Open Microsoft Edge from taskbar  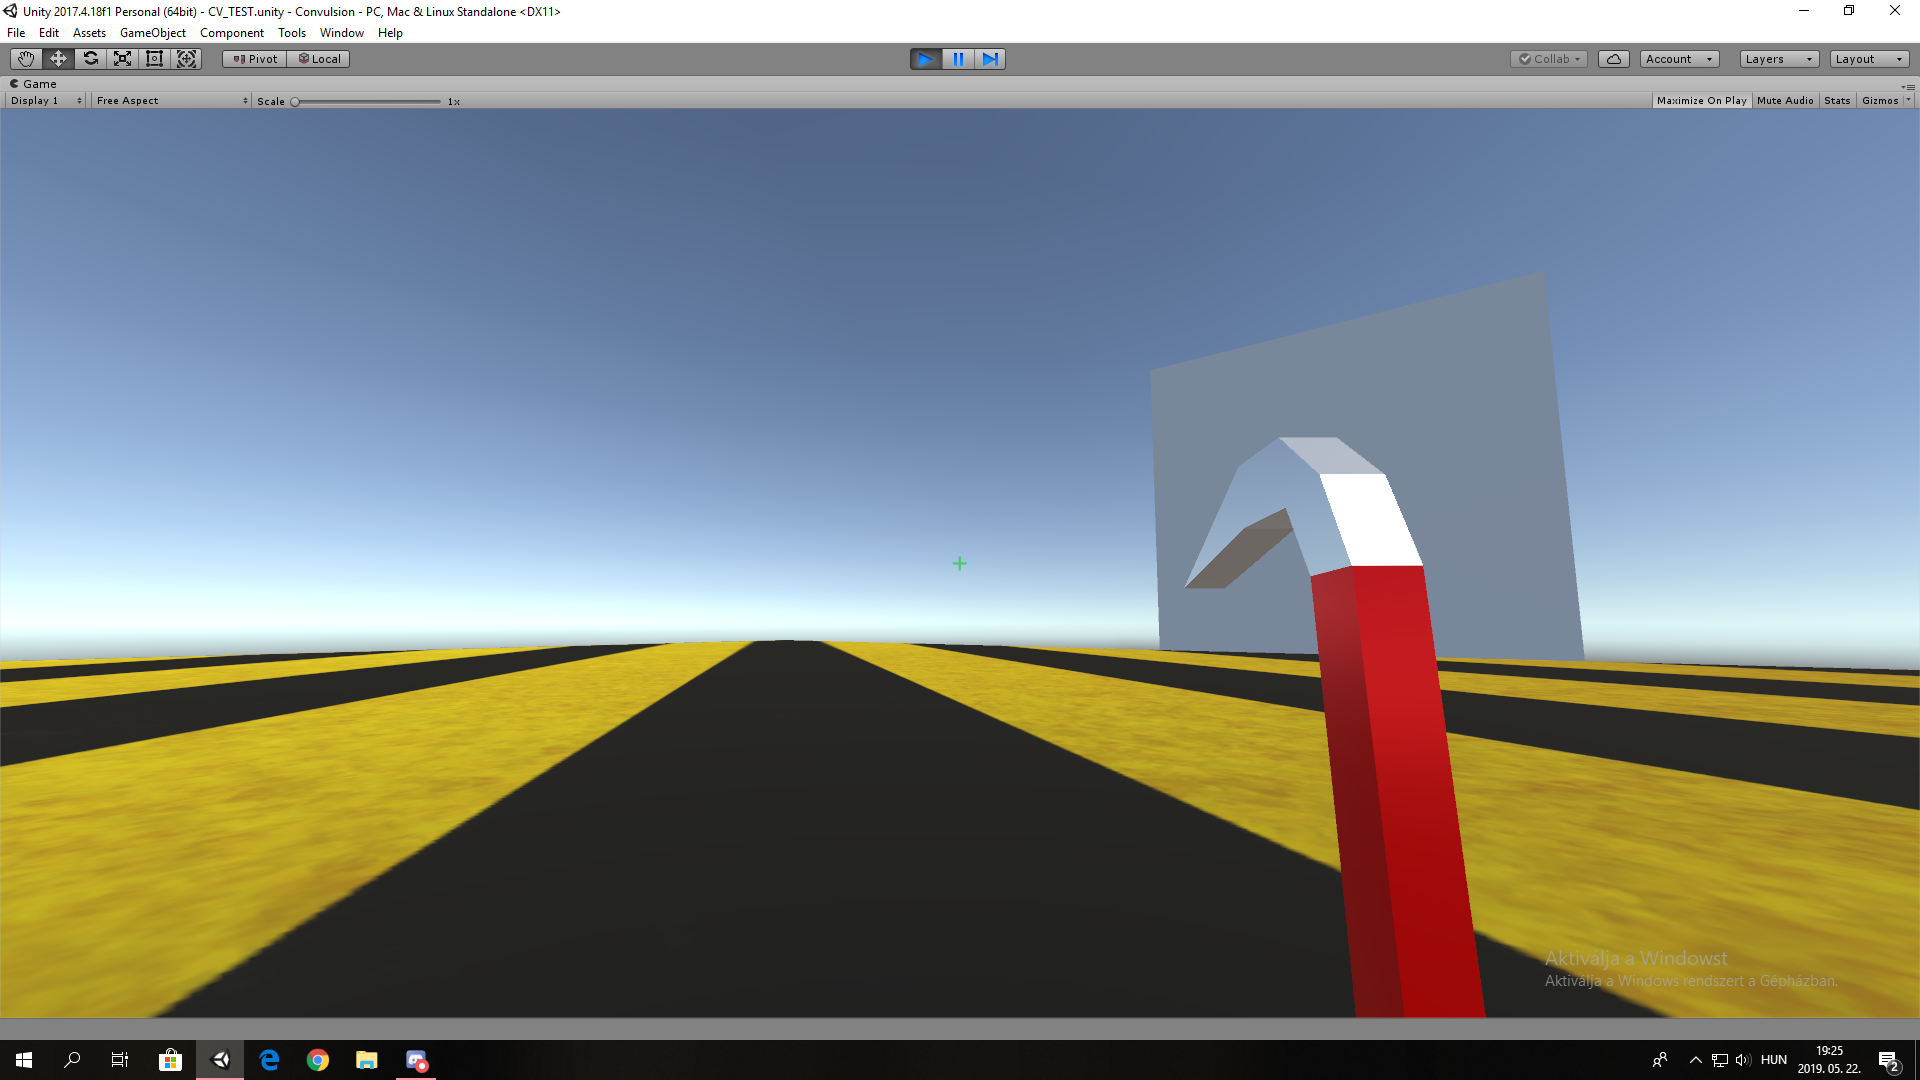(x=269, y=1060)
